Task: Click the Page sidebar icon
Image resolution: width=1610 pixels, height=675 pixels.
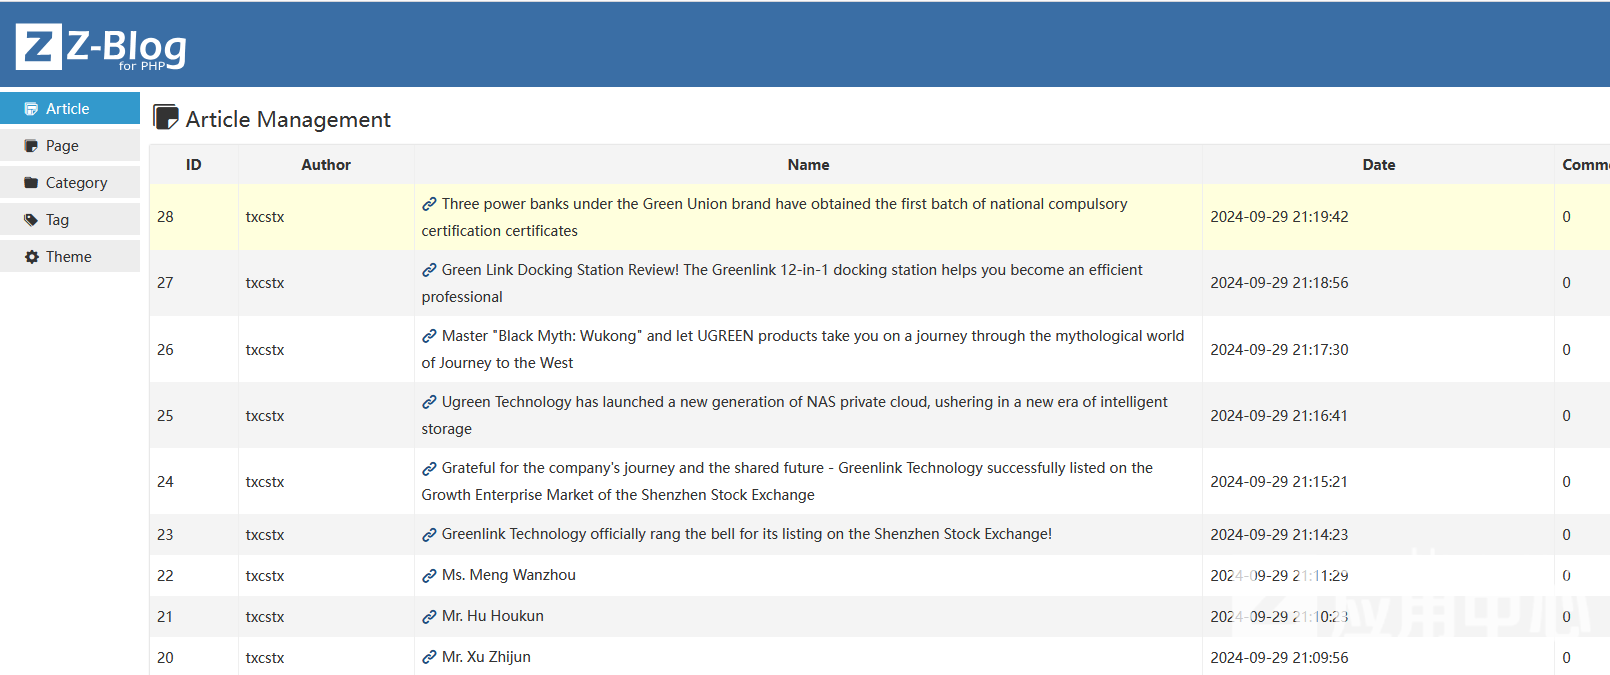Action: click(31, 146)
